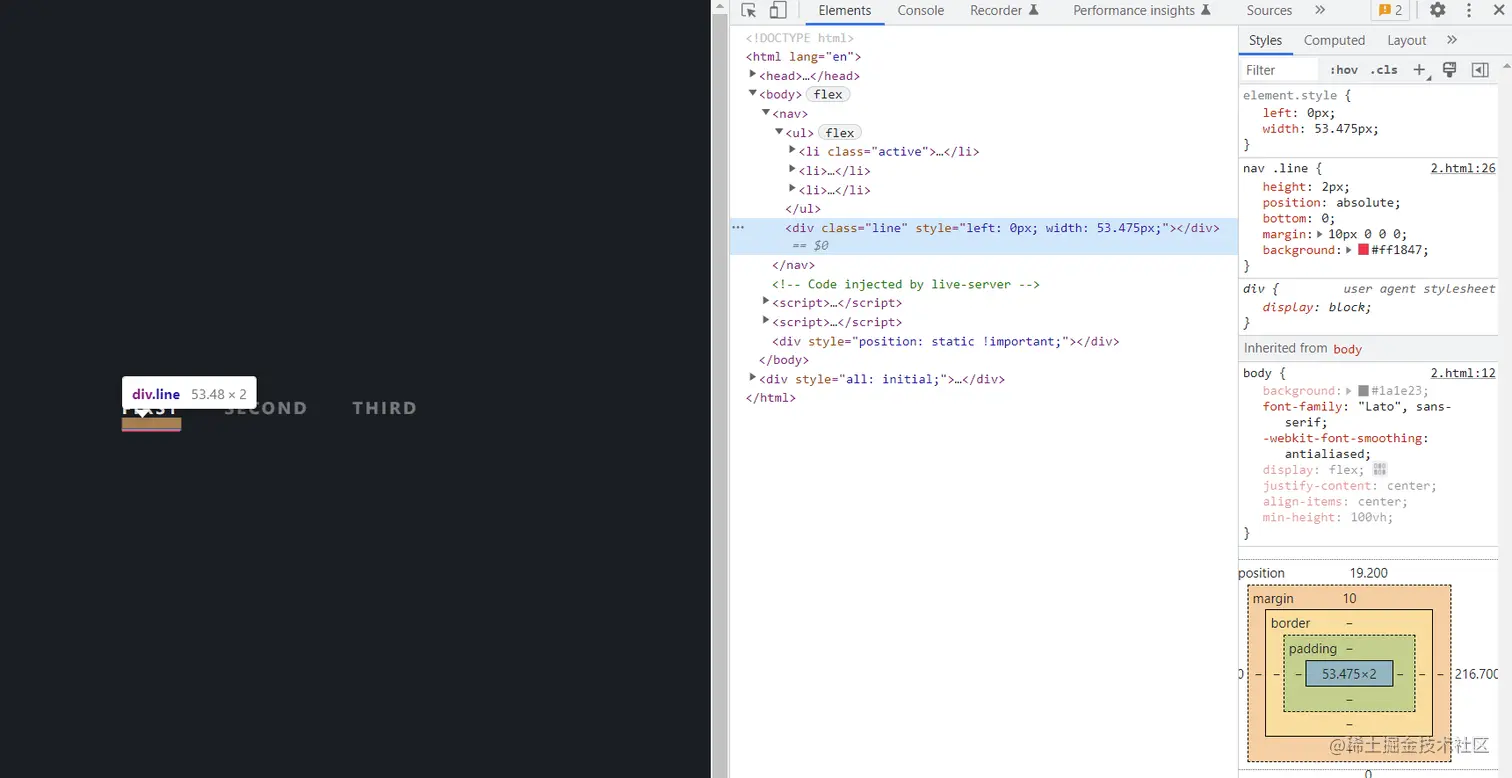The image size is (1512, 778).
Task: Click the new style rule plus icon
Action: pyautogui.click(x=1419, y=70)
